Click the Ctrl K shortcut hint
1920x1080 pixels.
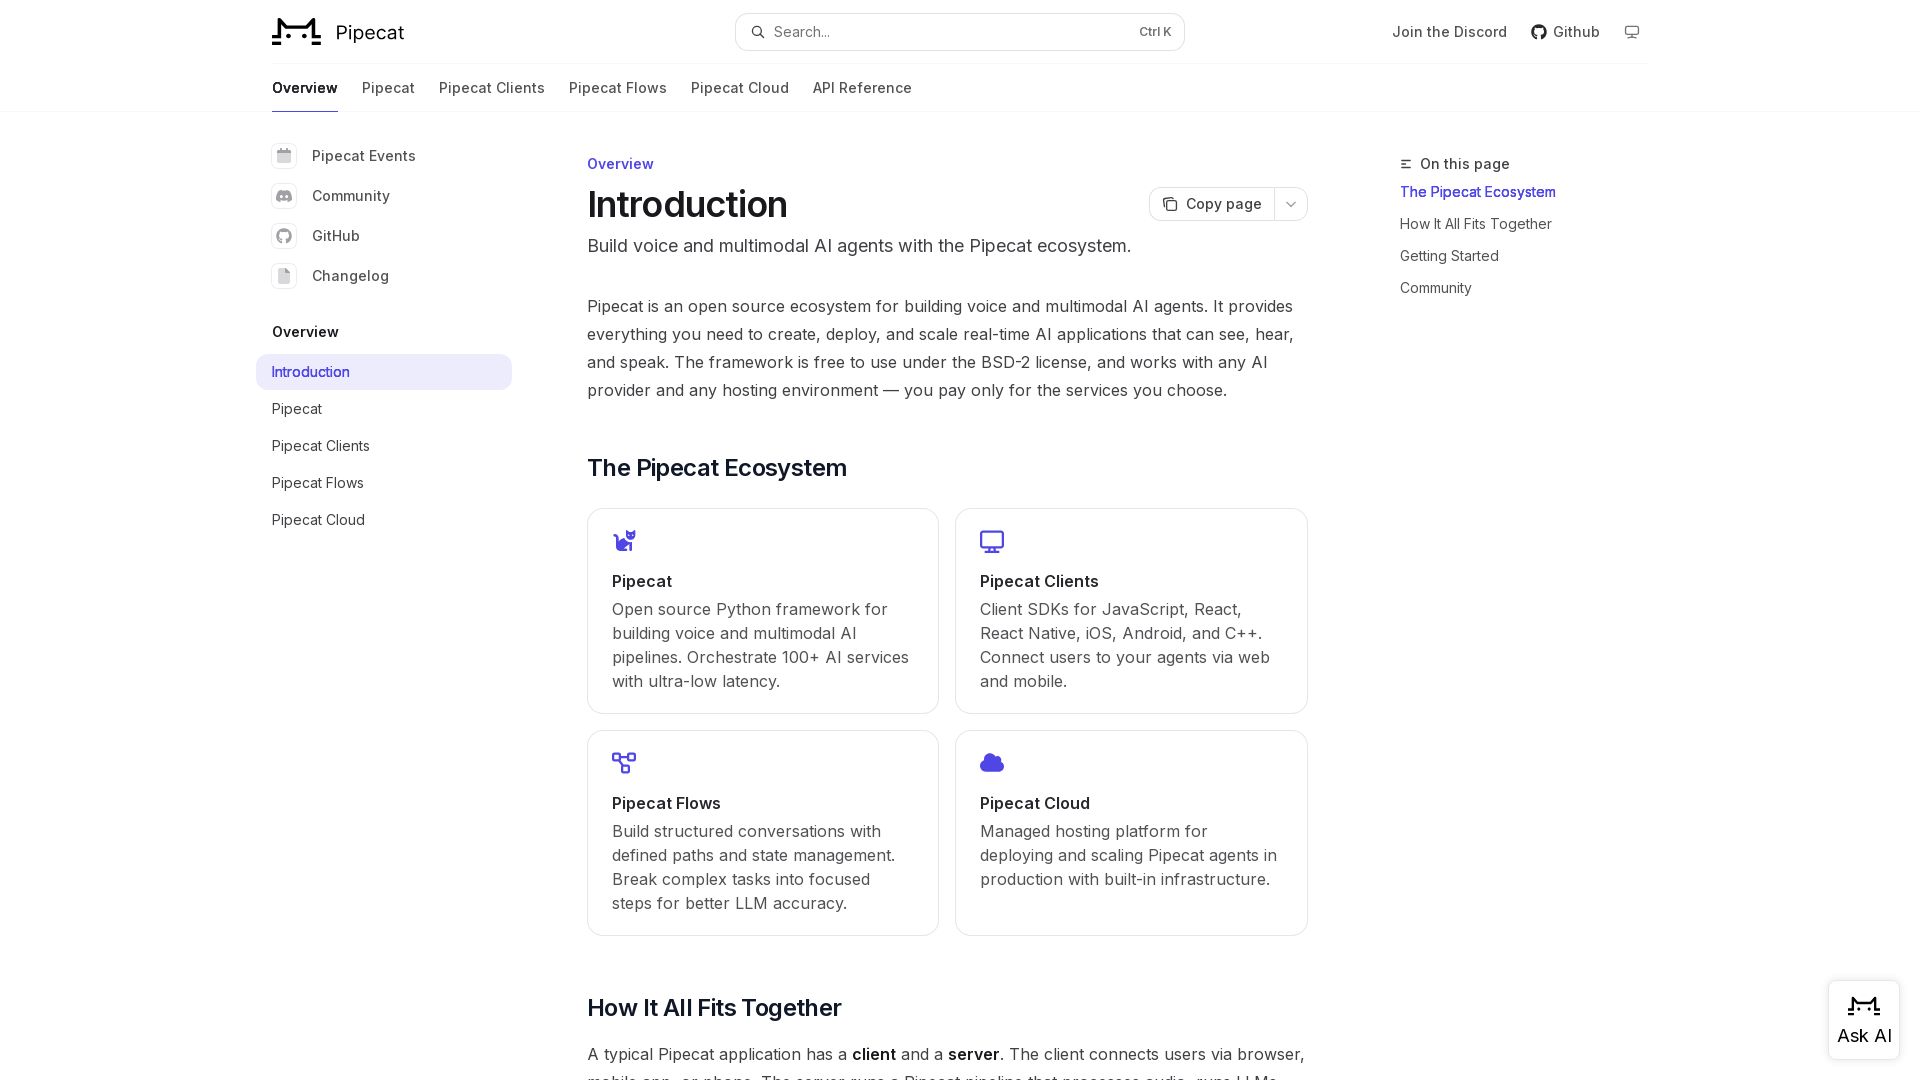point(1155,32)
